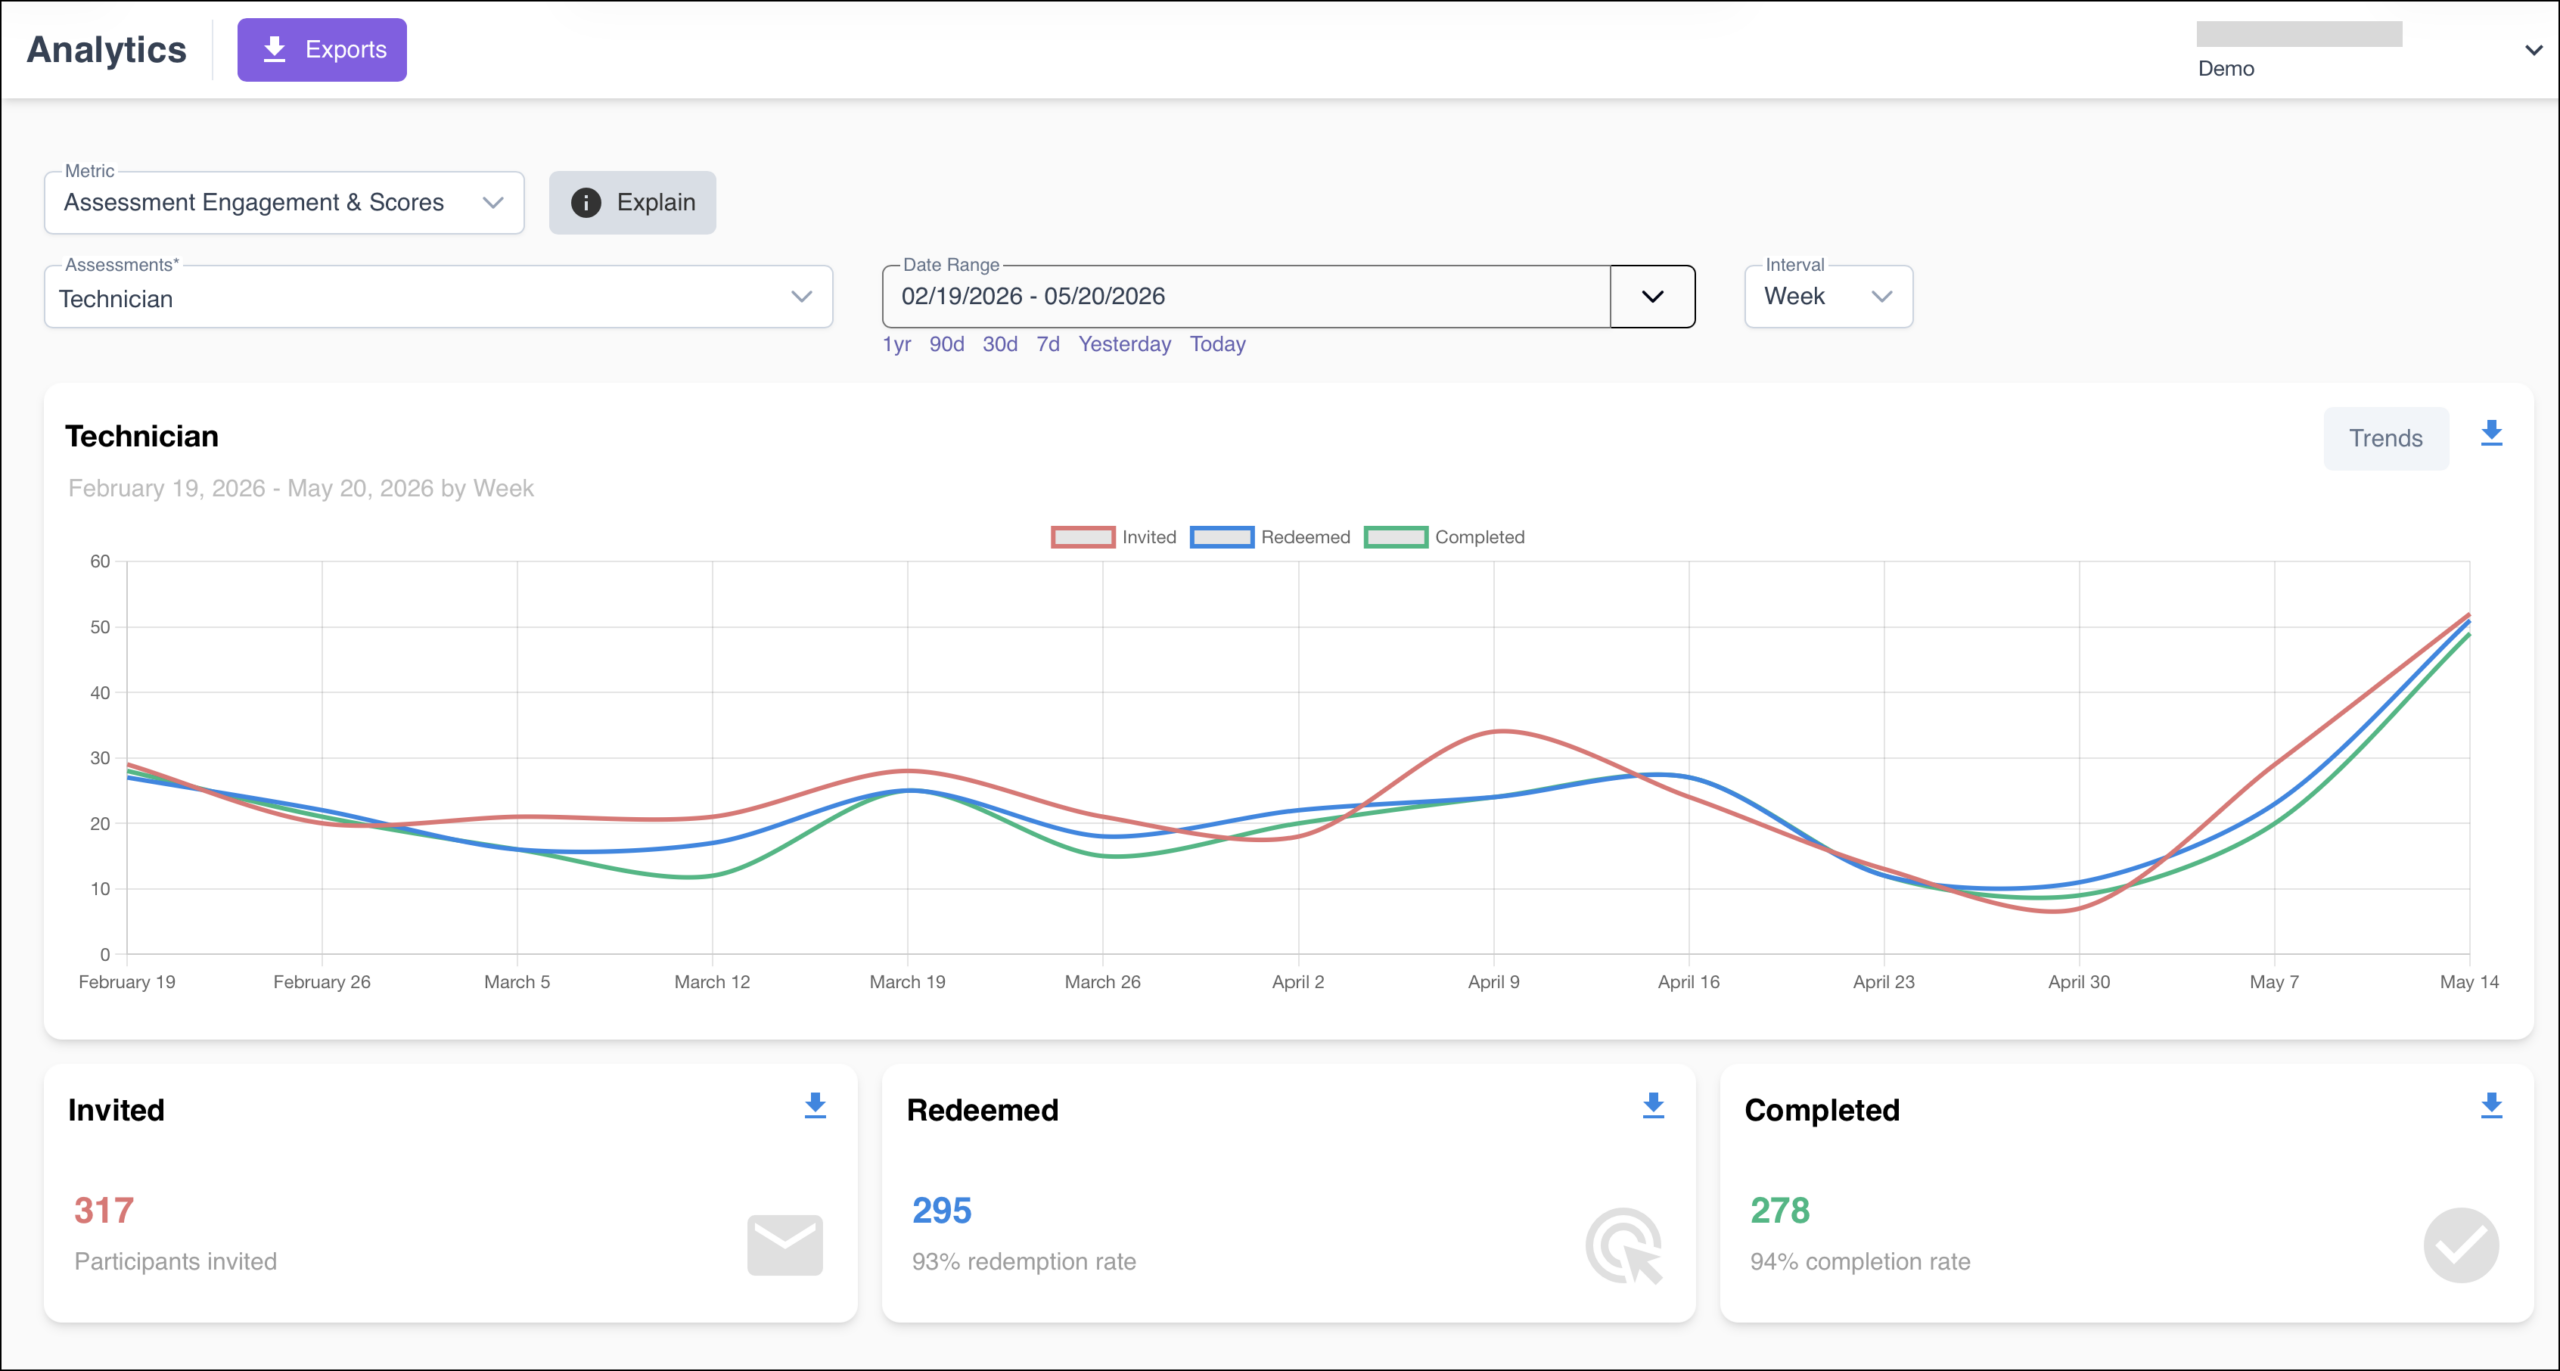Viewport: 2560px width, 1371px height.
Task: Expand the Demo account menu chevron
Action: pyautogui.click(x=2533, y=50)
